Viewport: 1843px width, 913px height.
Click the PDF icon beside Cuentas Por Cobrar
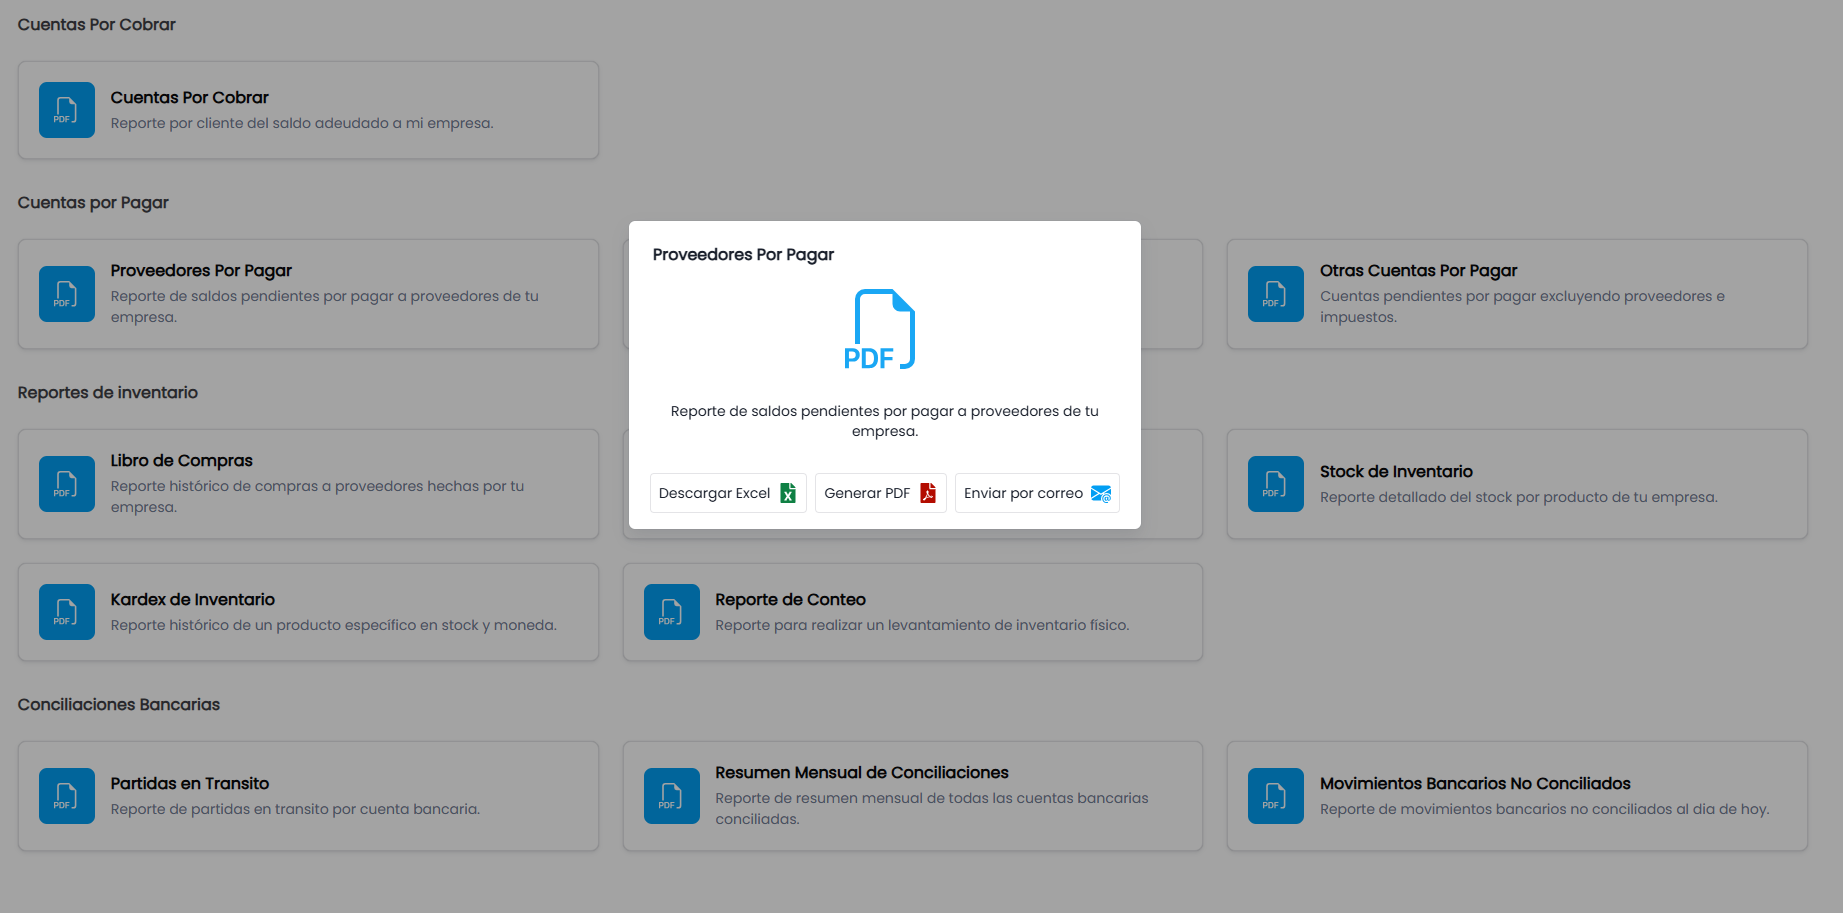pyautogui.click(x=67, y=110)
